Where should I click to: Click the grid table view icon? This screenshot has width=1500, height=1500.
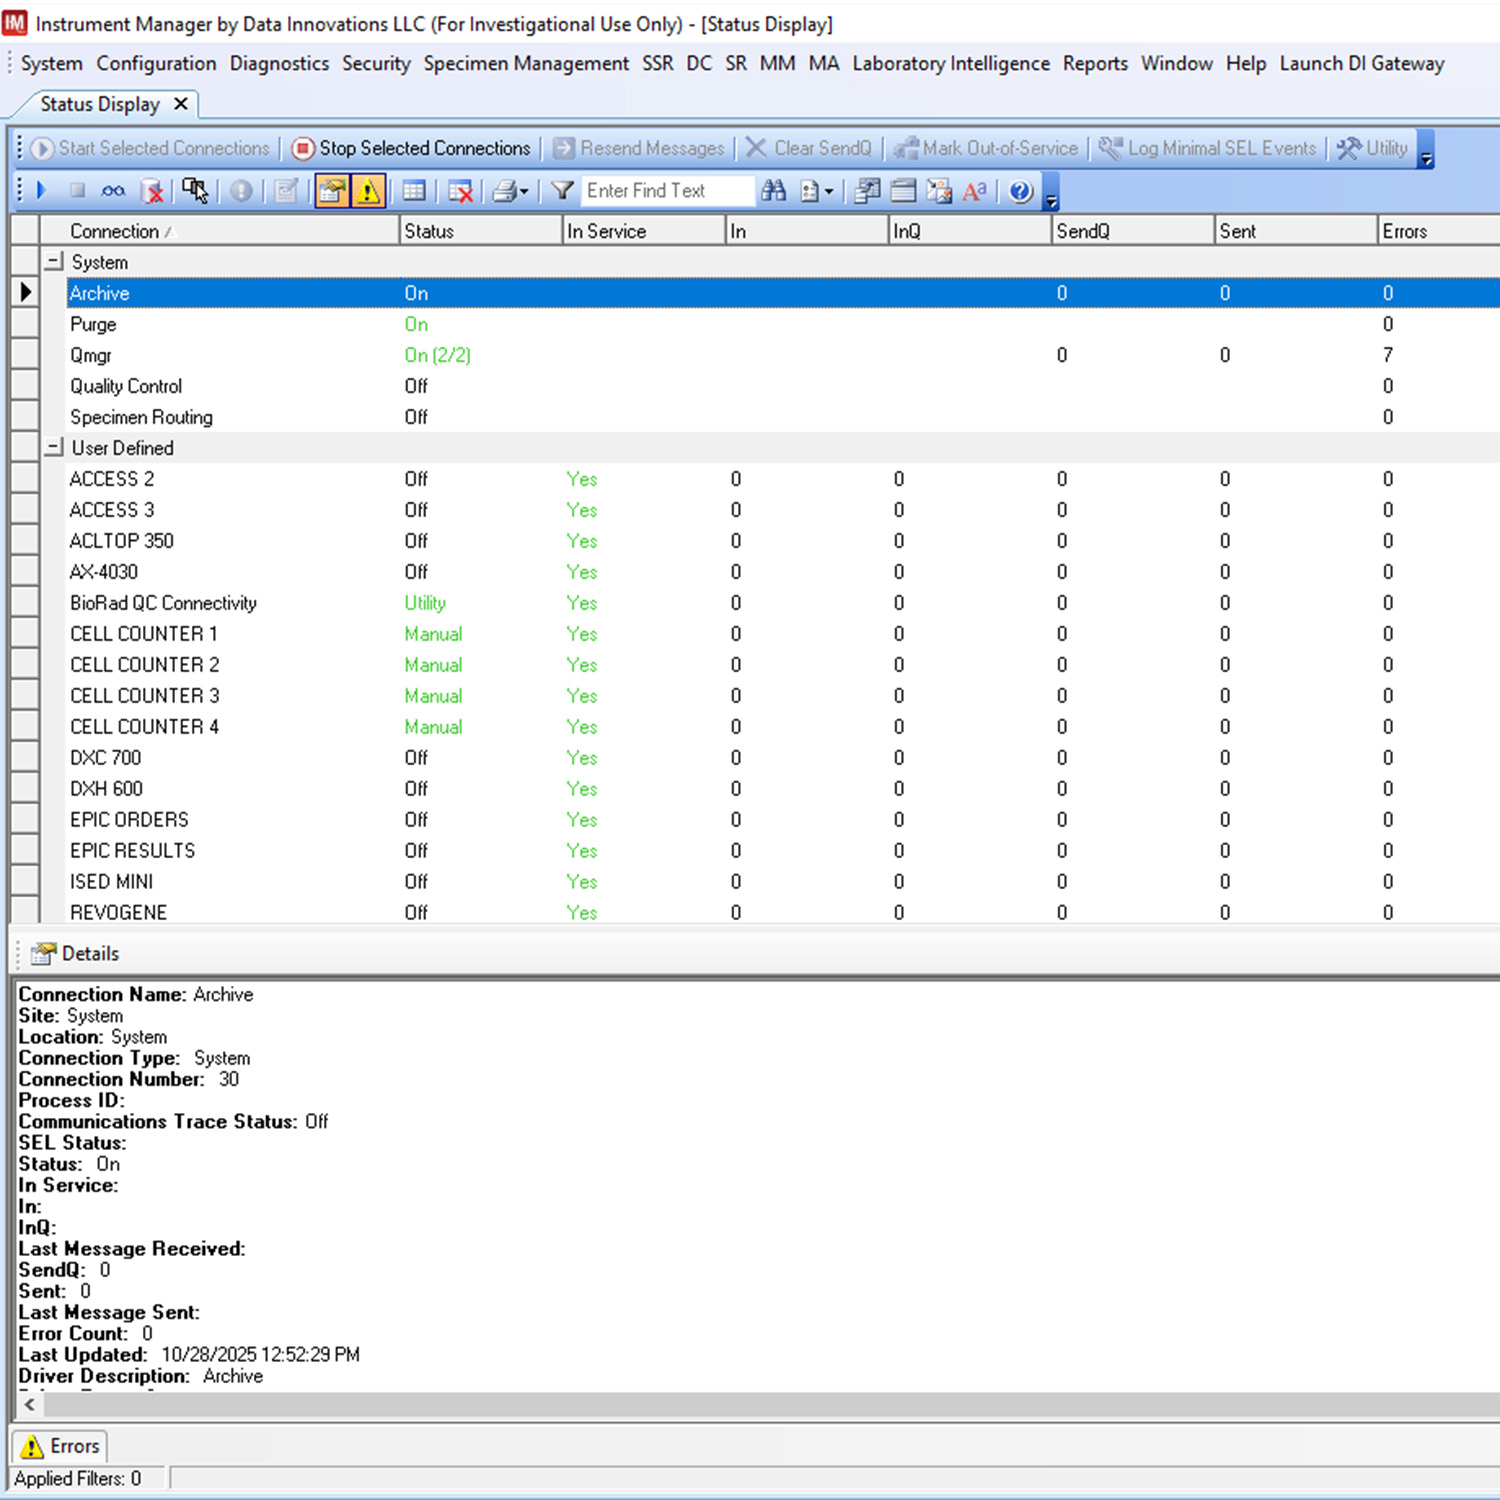414,190
